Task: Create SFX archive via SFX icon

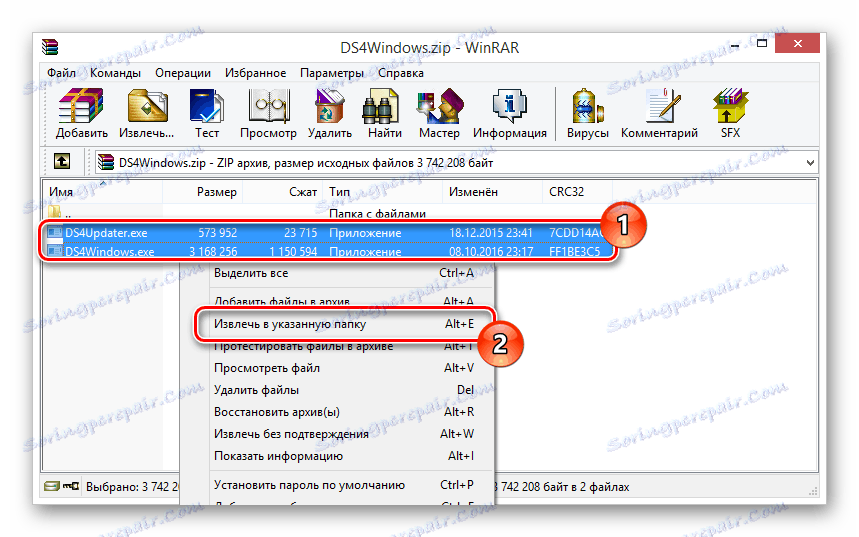Action: [730, 113]
